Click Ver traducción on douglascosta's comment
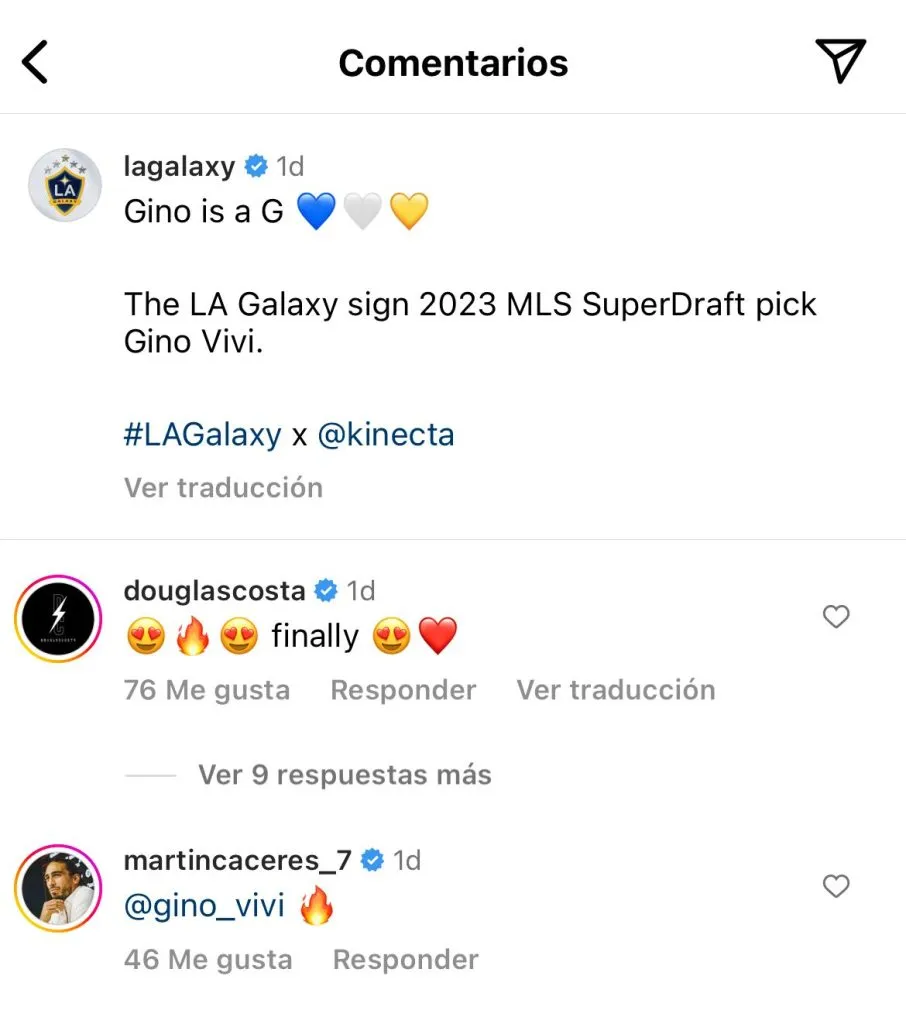The height and width of the screenshot is (1024, 906). point(615,690)
